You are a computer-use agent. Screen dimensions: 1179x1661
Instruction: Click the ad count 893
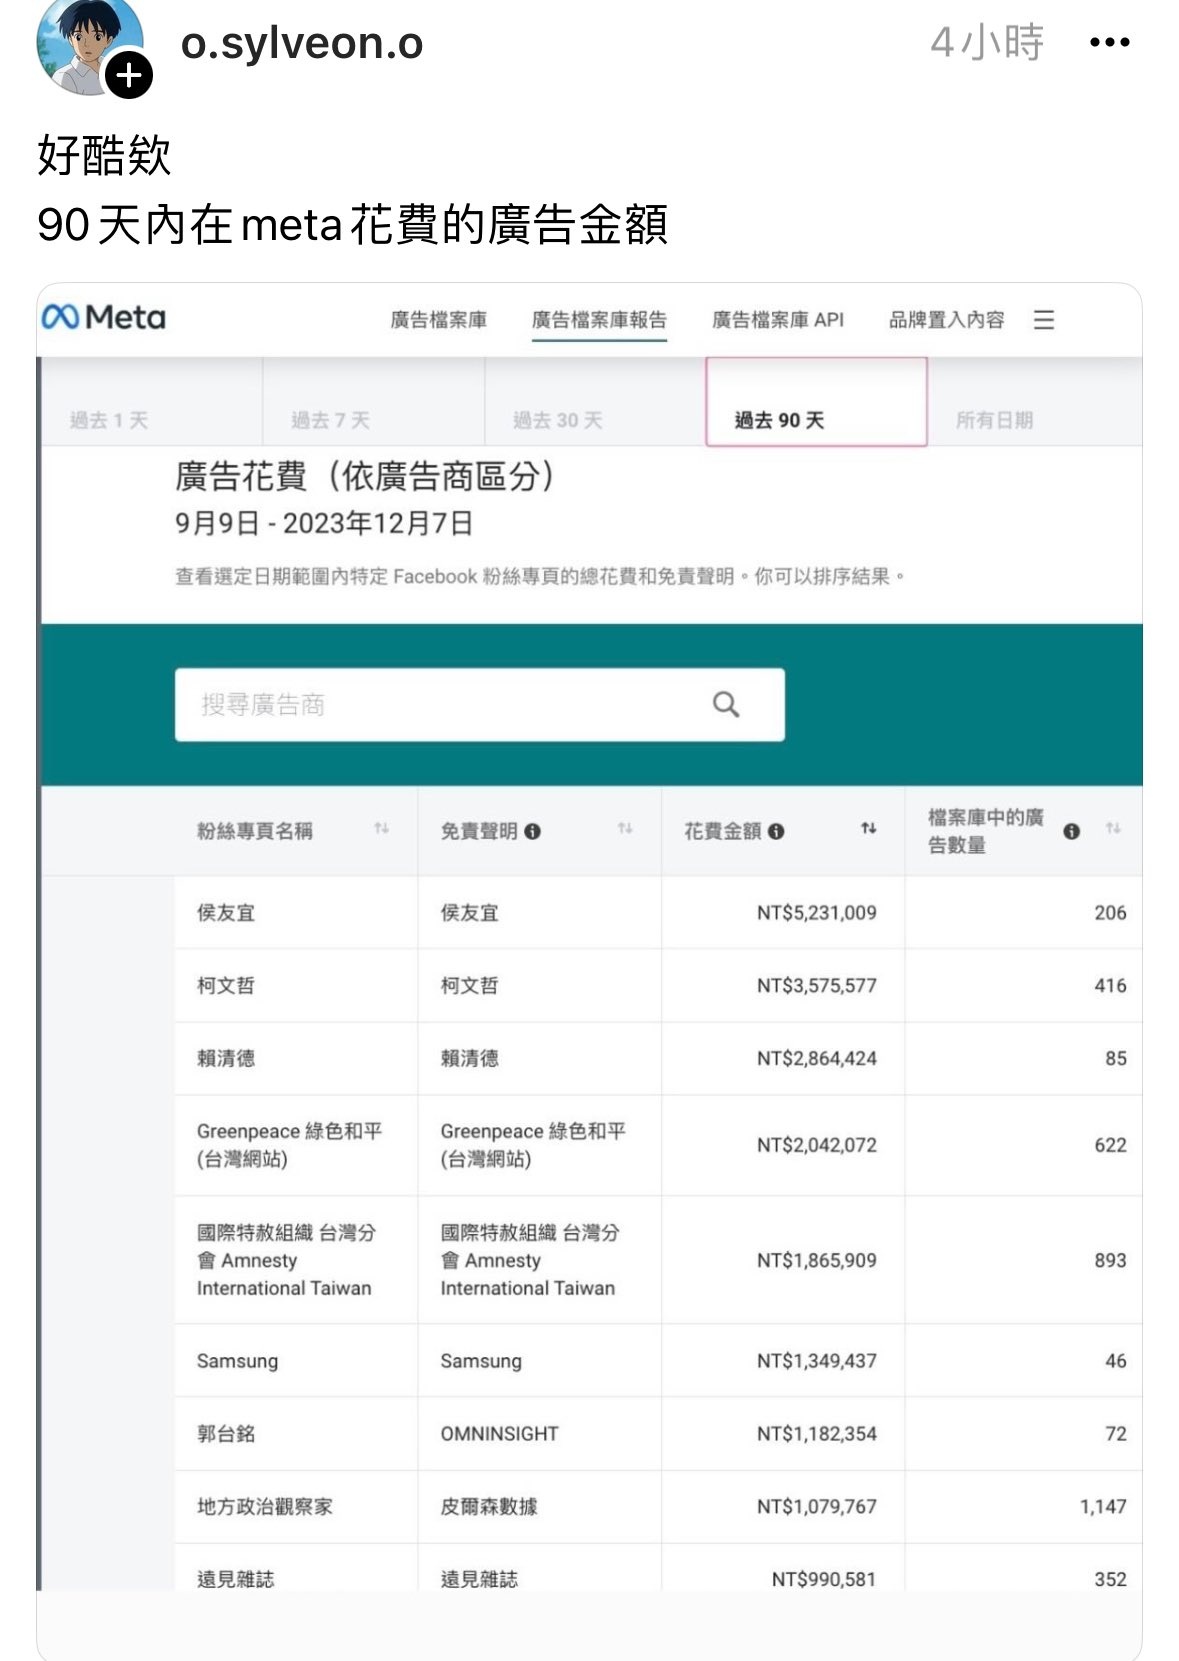1110,1260
